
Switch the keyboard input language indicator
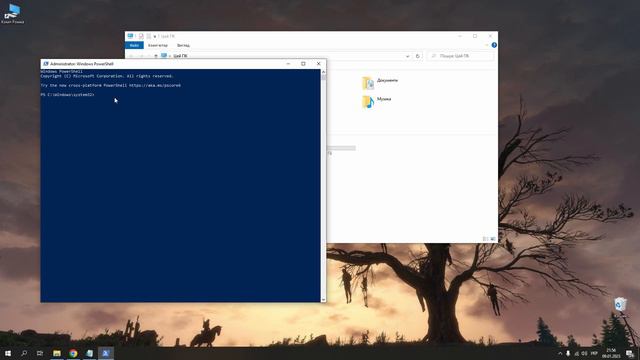(x=594, y=353)
